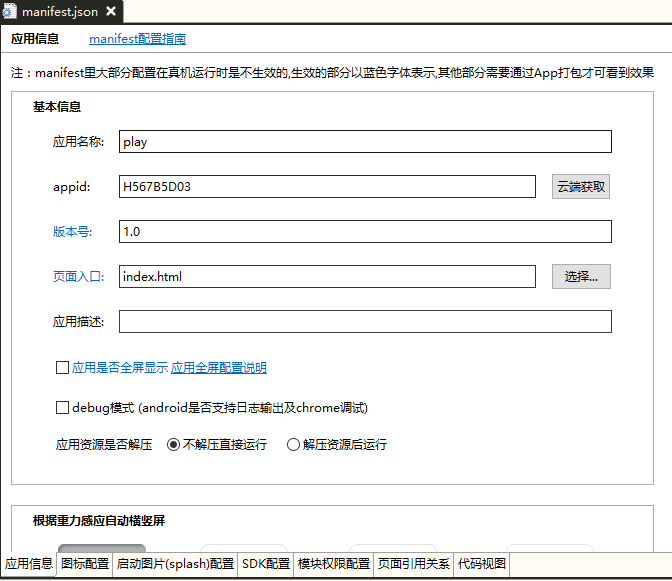This screenshot has height=581, width=672.
Task: Click the 应用信息 header title
Action: [x=35, y=39]
